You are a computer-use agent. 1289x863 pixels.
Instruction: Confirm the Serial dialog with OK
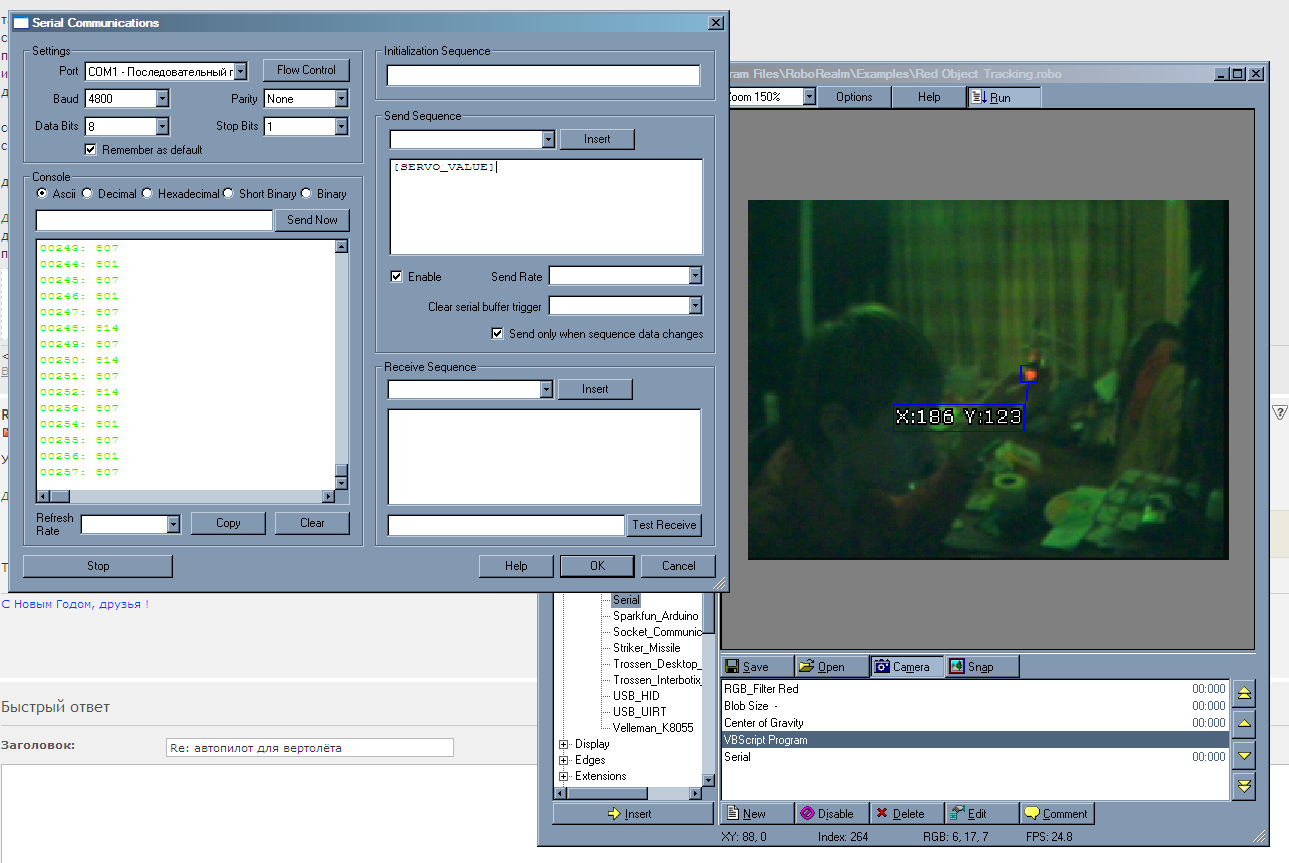pos(597,566)
